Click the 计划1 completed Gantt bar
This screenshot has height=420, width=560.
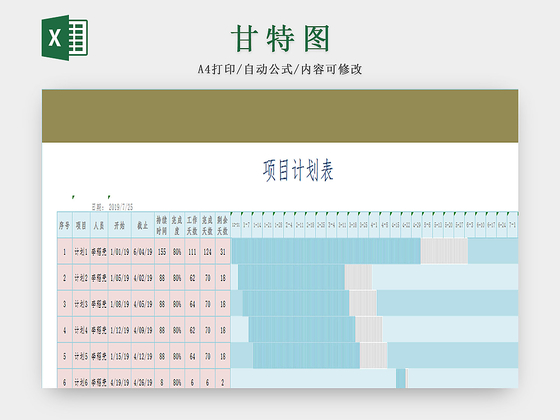[326, 251]
